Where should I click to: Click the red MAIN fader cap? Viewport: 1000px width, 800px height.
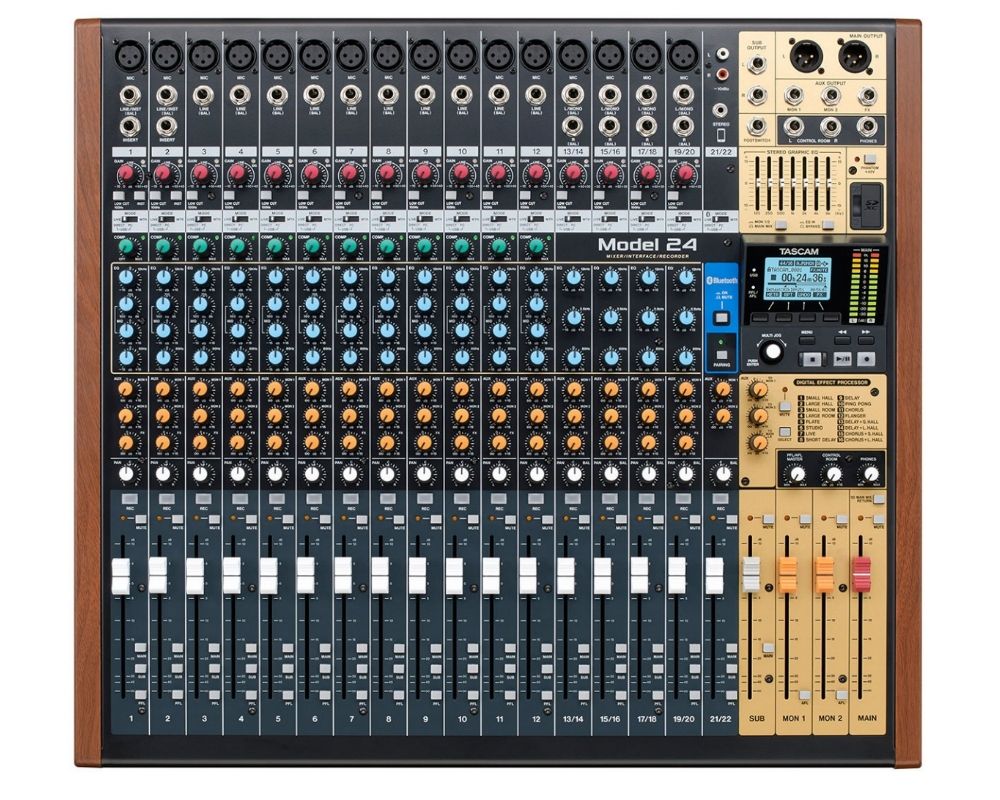click(x=862, y=574)
